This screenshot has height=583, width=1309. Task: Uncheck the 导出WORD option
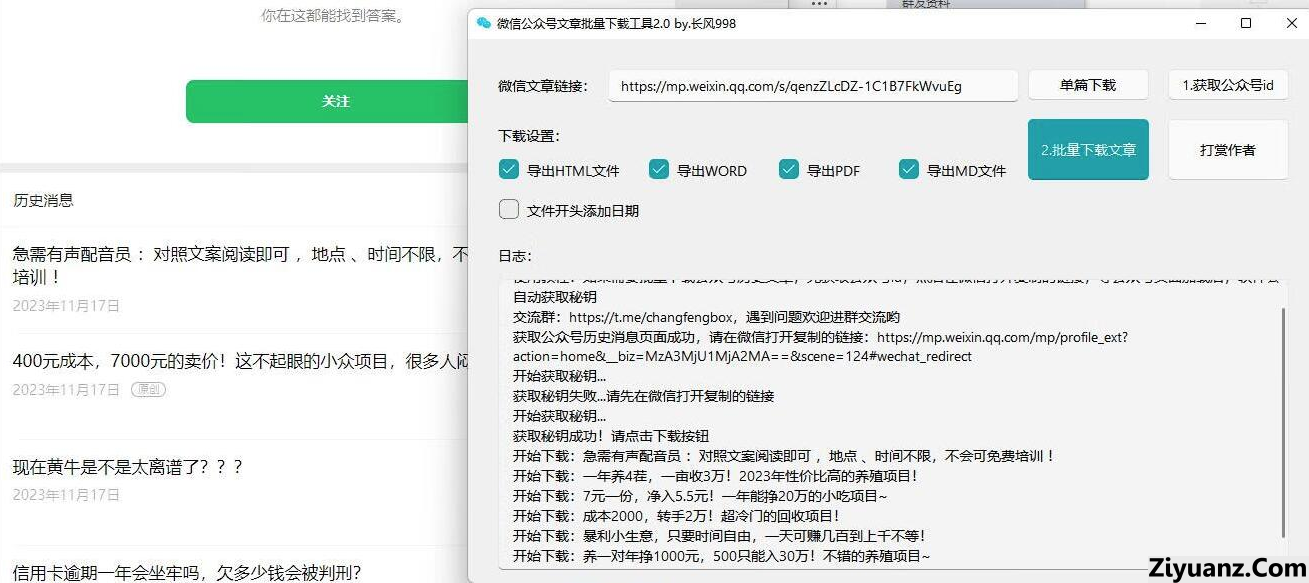[x=659, y=170]
